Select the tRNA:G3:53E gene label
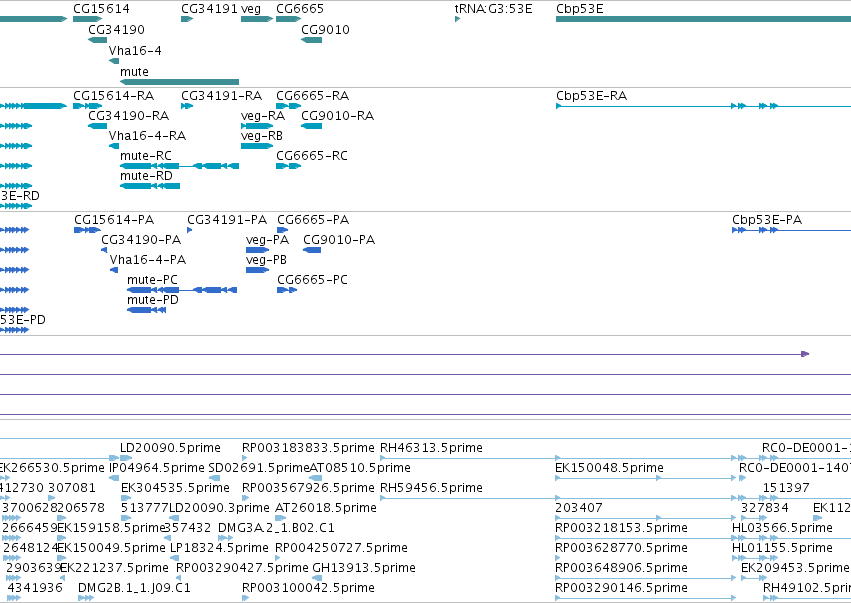This screenshot has height=603, width=851. point(493,9)
